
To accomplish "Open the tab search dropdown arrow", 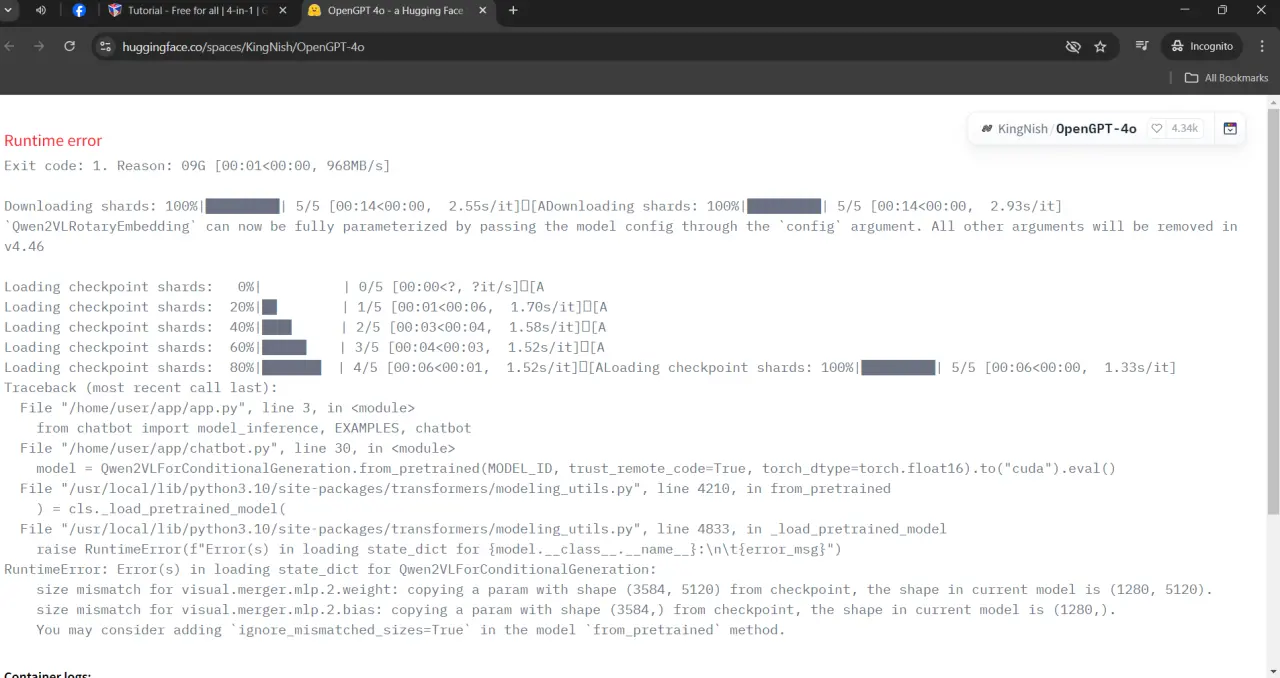I will (10, 10).
